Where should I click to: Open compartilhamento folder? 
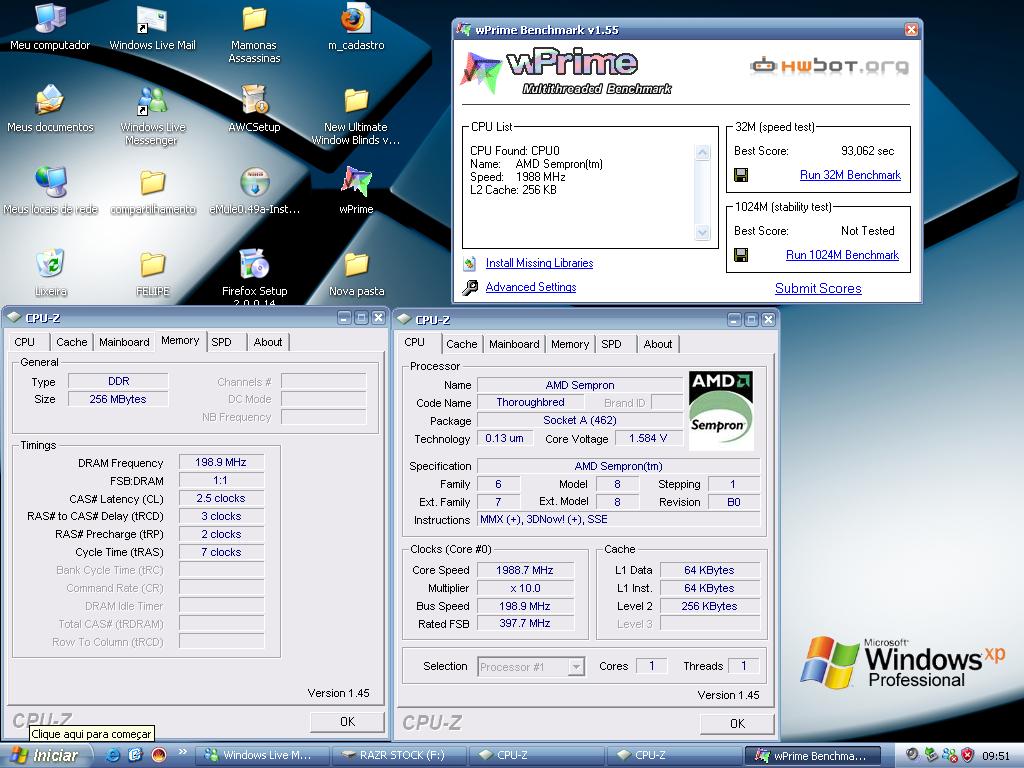152,191
